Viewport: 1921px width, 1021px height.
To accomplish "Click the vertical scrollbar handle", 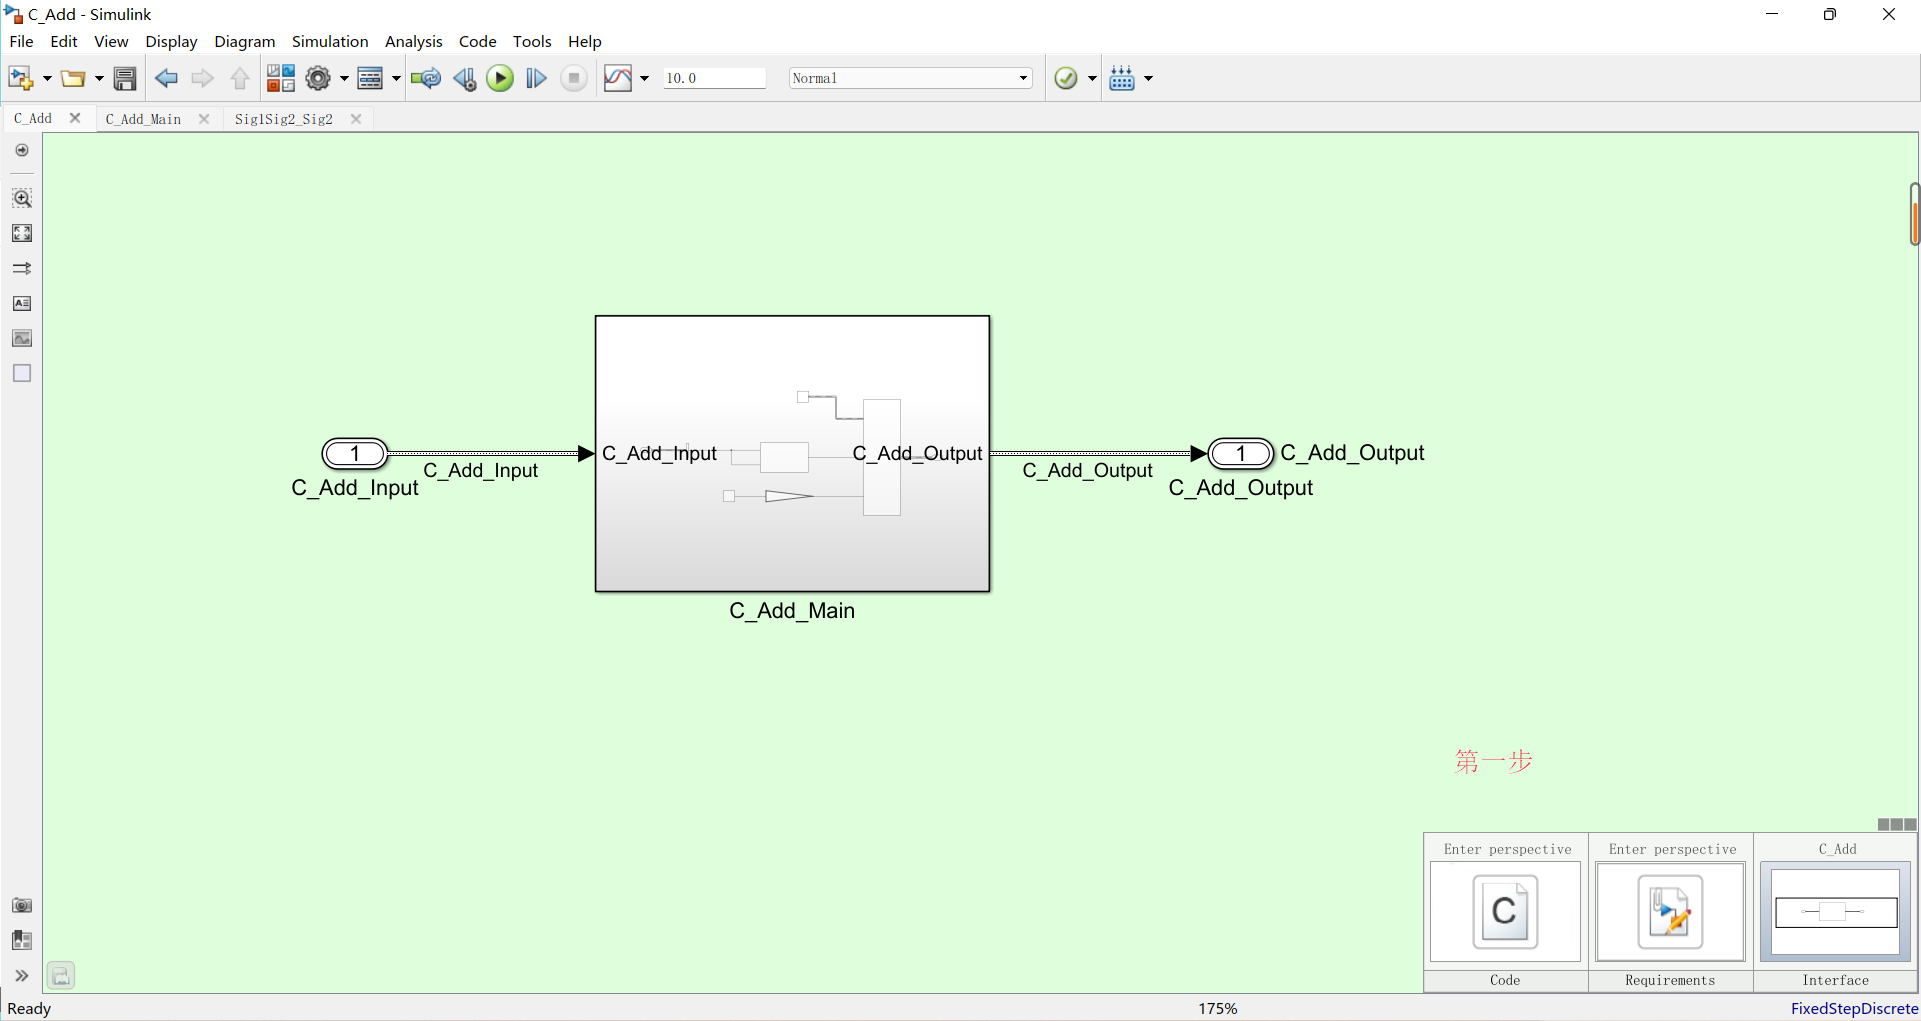I will pos(1915,214).
